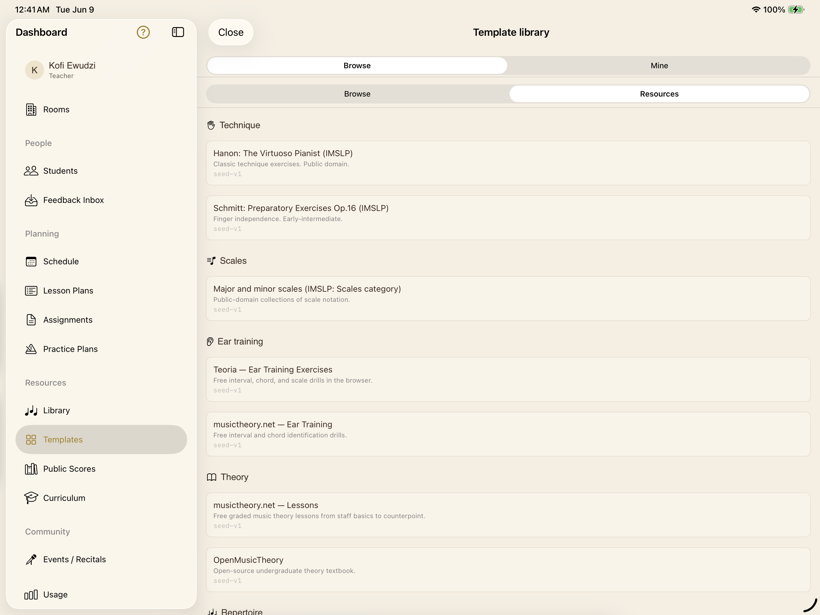This screenshot has height=615, width=820.
Task: Open musictheory.net — Ear Training card
Action: pos(508,434)
